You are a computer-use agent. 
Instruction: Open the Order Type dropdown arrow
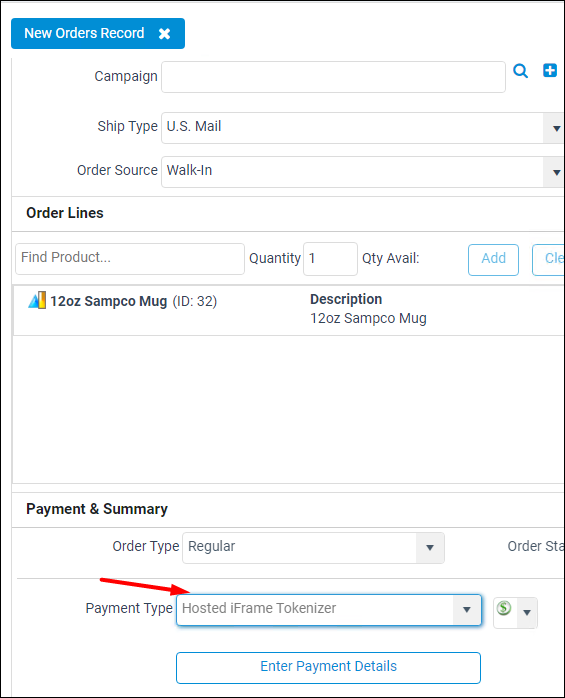pos(430,548)
